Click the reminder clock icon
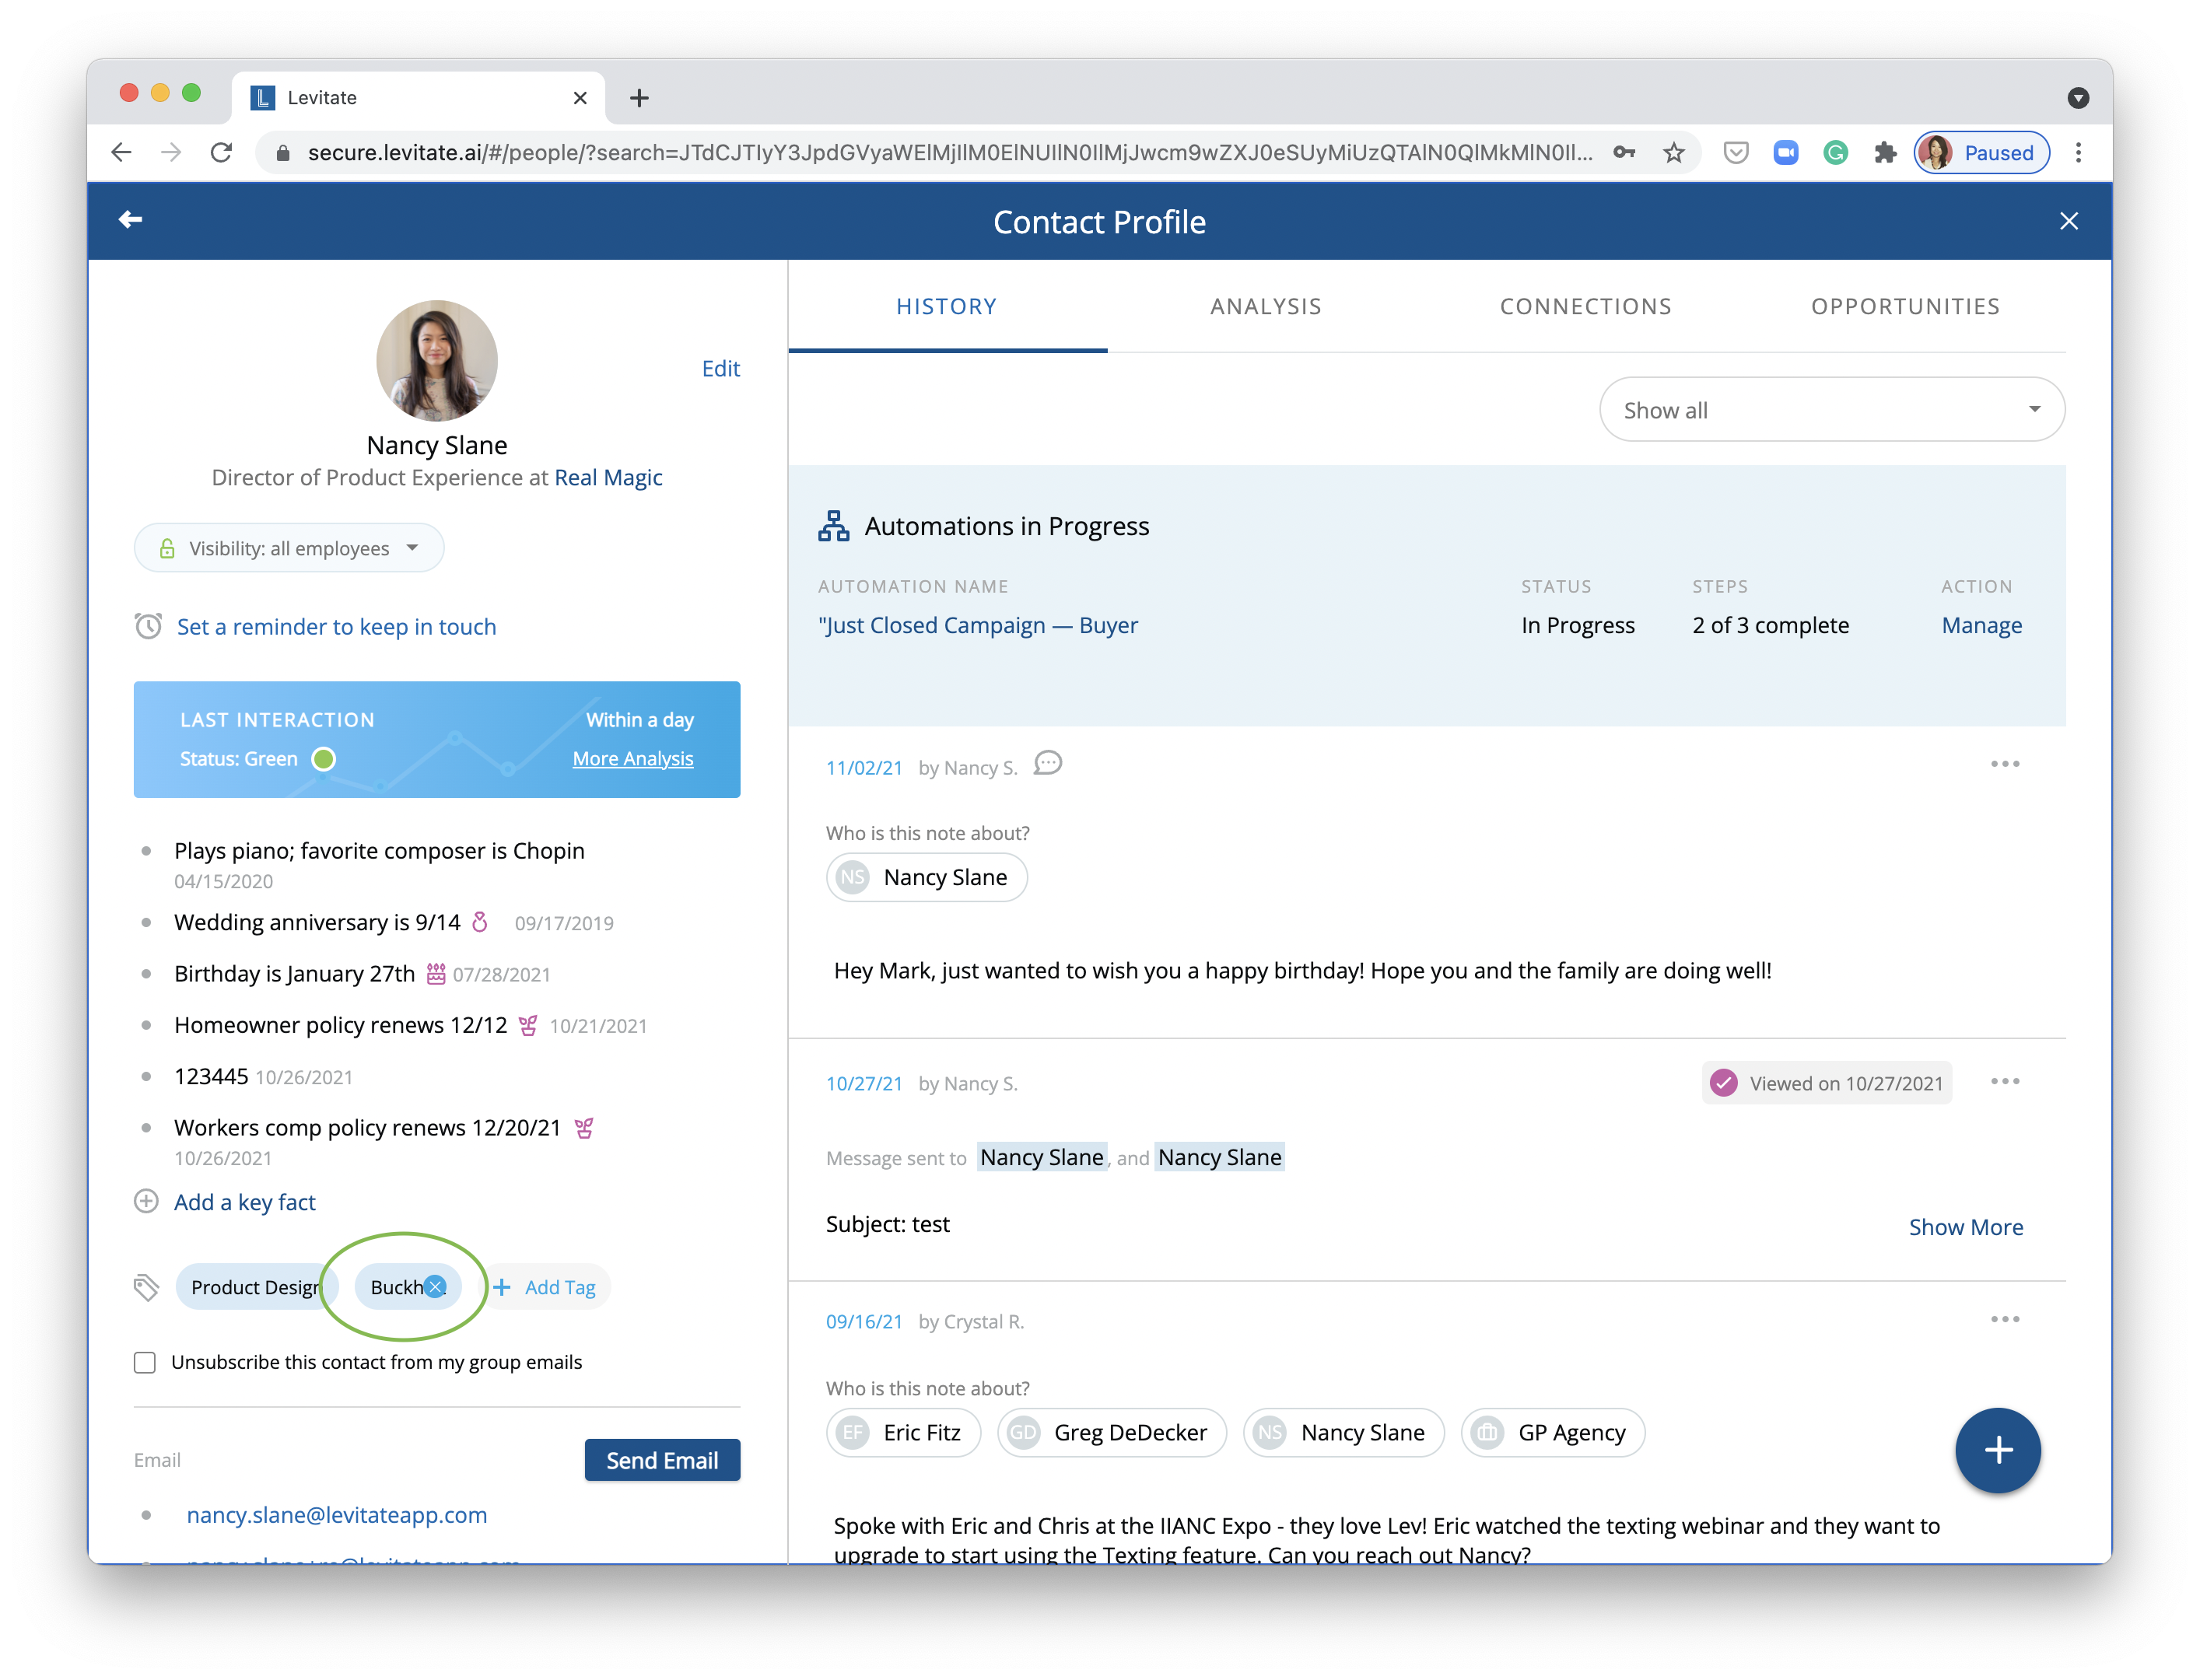 (x=148, y=627)
